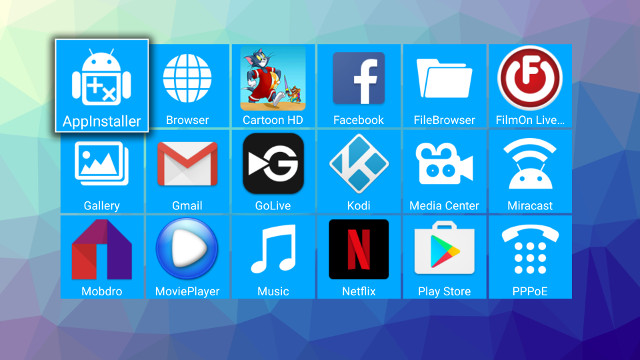640x360 pixels.
Task: Open the Mobdro app
Action: coord(102,257)
